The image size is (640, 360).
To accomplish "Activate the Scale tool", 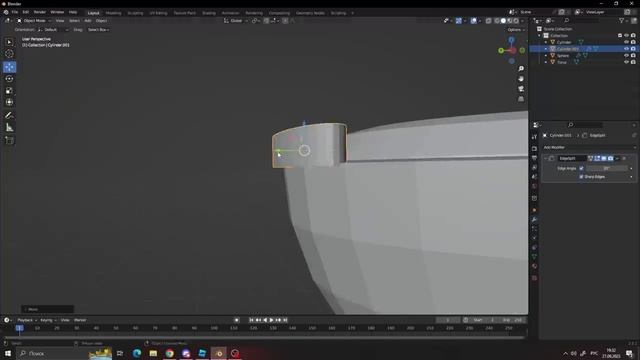I will (9, 91).
